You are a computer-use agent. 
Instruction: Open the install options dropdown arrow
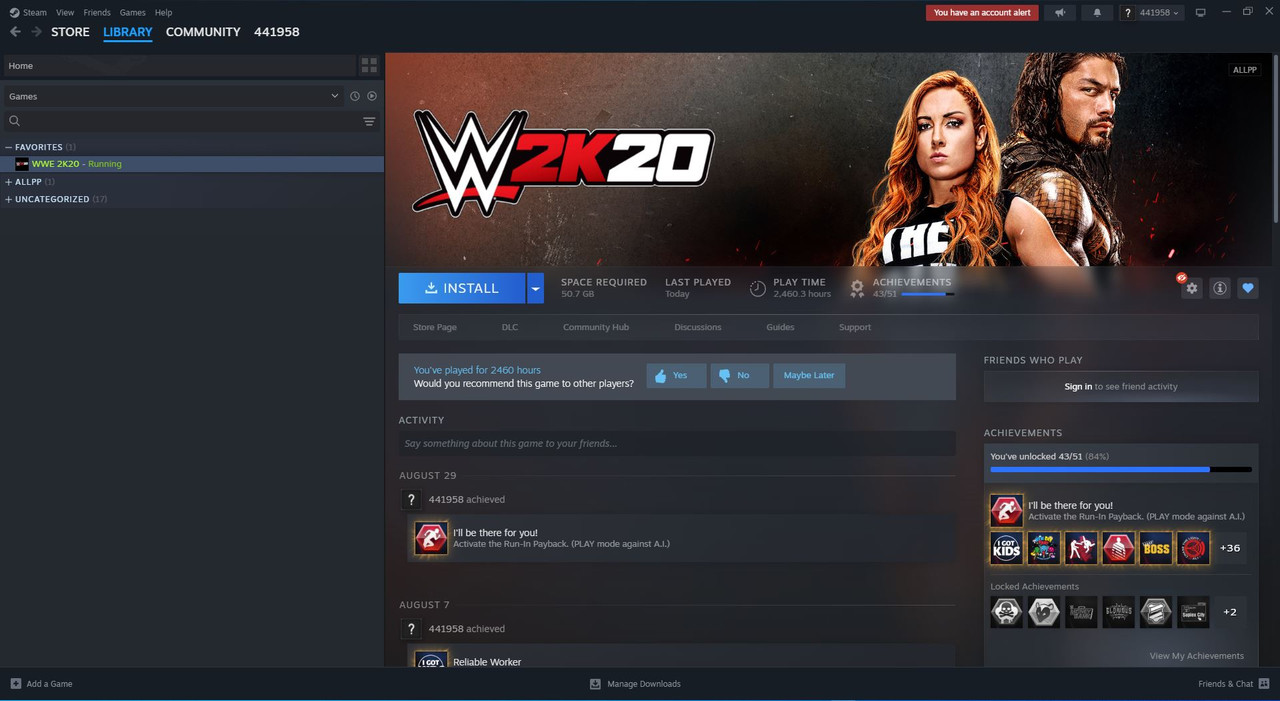[x=535, y=288]
